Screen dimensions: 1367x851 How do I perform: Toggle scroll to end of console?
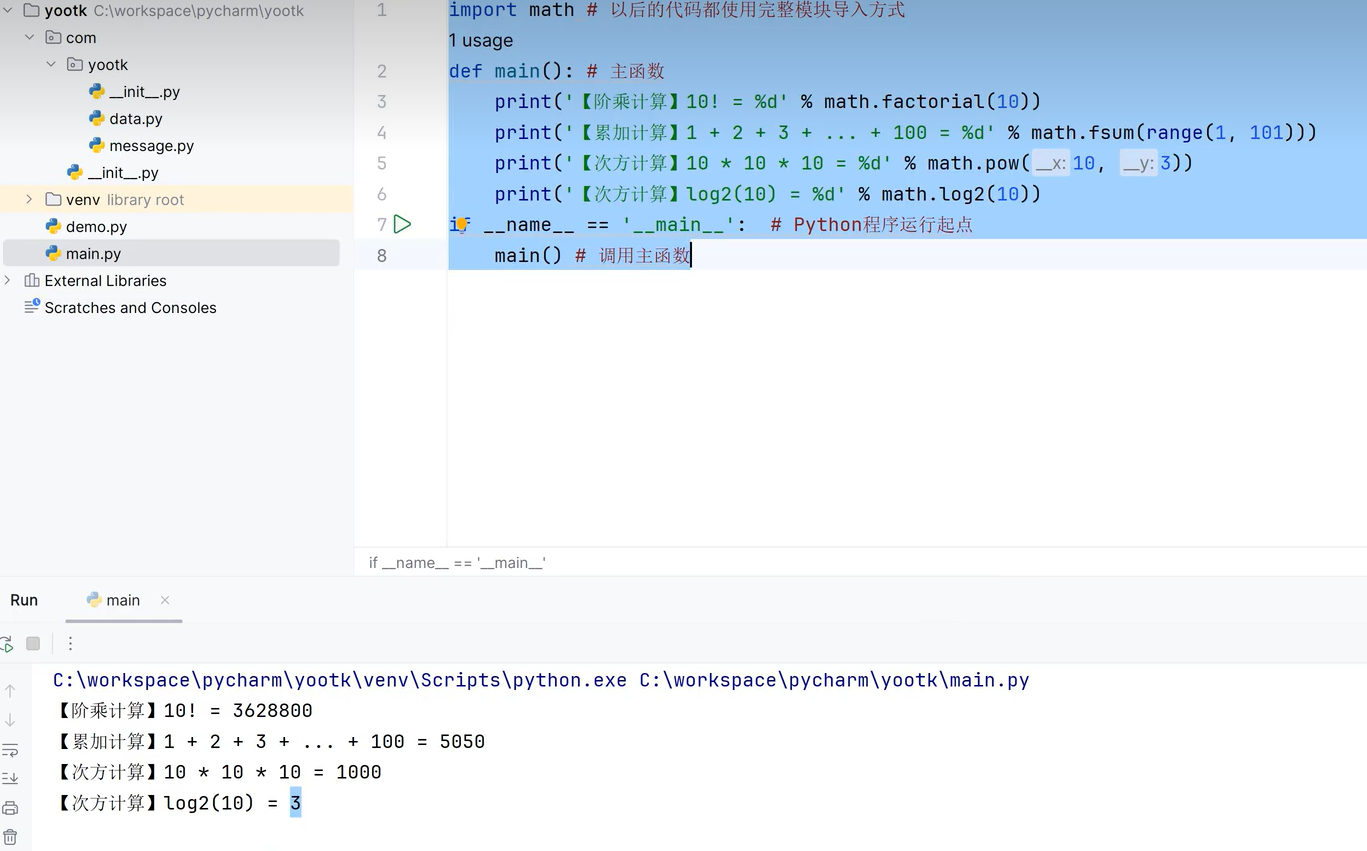pyautogui.click(x=10, y=778)
